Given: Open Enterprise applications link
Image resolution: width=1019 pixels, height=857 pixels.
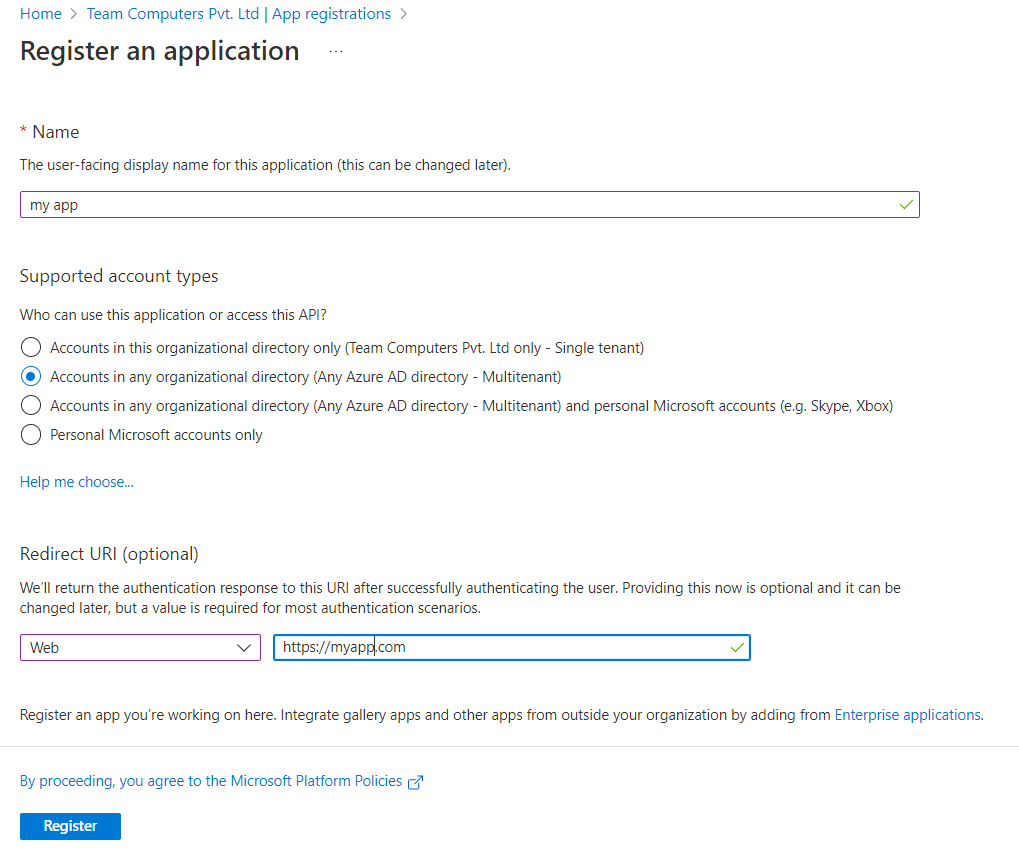Looking at the screenshot, I should (908, 715).
